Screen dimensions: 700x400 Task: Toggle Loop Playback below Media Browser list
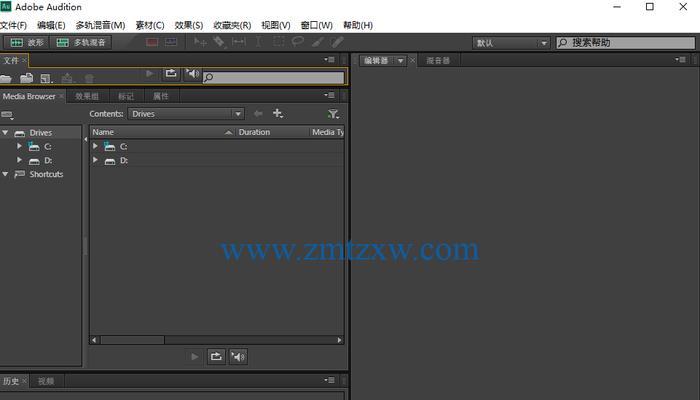coord(216,357)
